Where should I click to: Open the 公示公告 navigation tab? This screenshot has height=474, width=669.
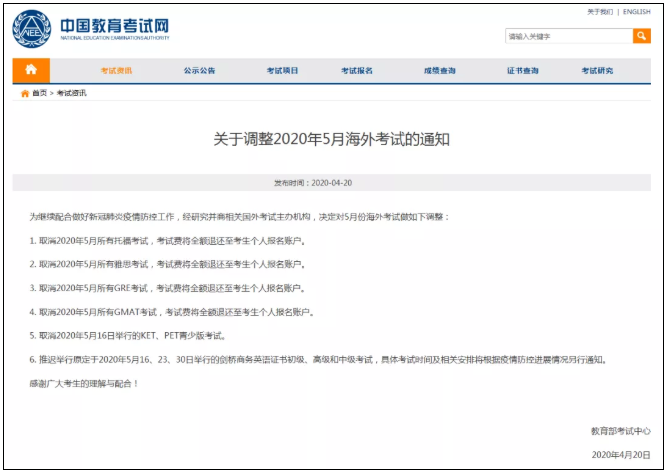pos(199,71)
